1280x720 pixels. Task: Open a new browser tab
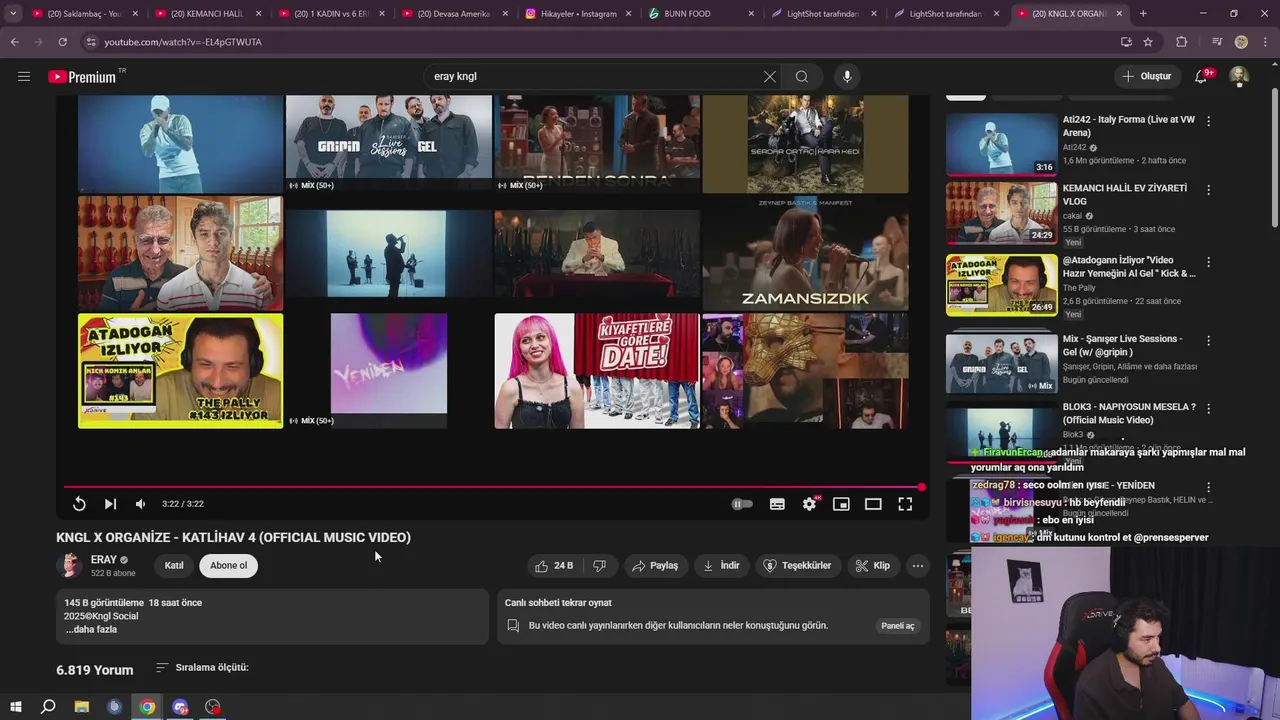tap(1143, 14)
